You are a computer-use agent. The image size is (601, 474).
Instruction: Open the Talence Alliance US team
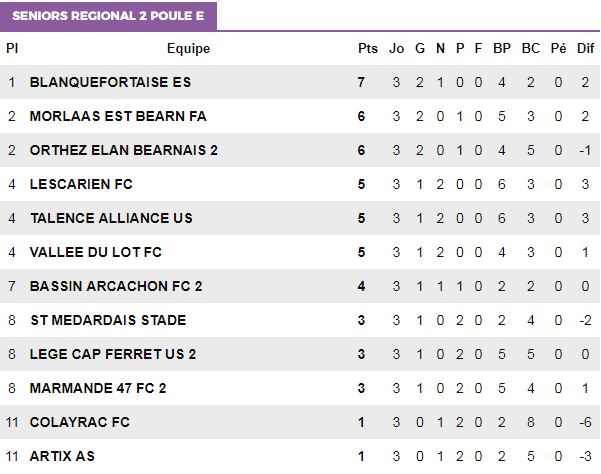click(x=111, y=218)
